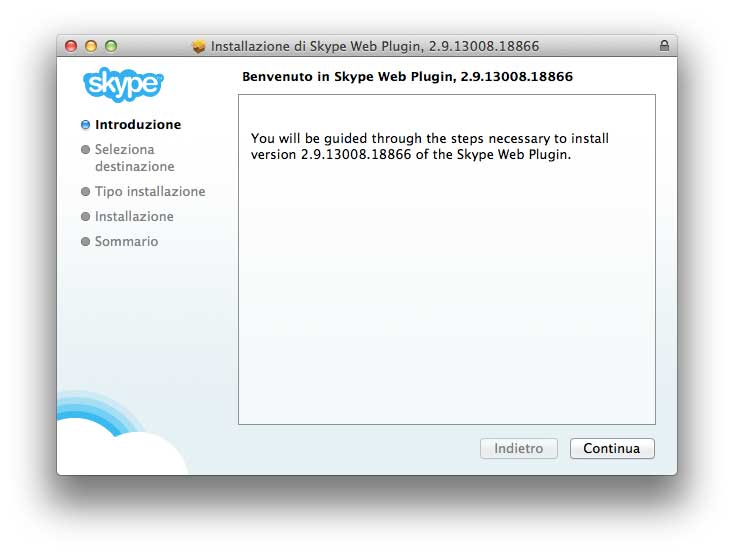The image size is (734, 554).
Task: Select the Tipo installazione step
Action: [x=150, y=192]
